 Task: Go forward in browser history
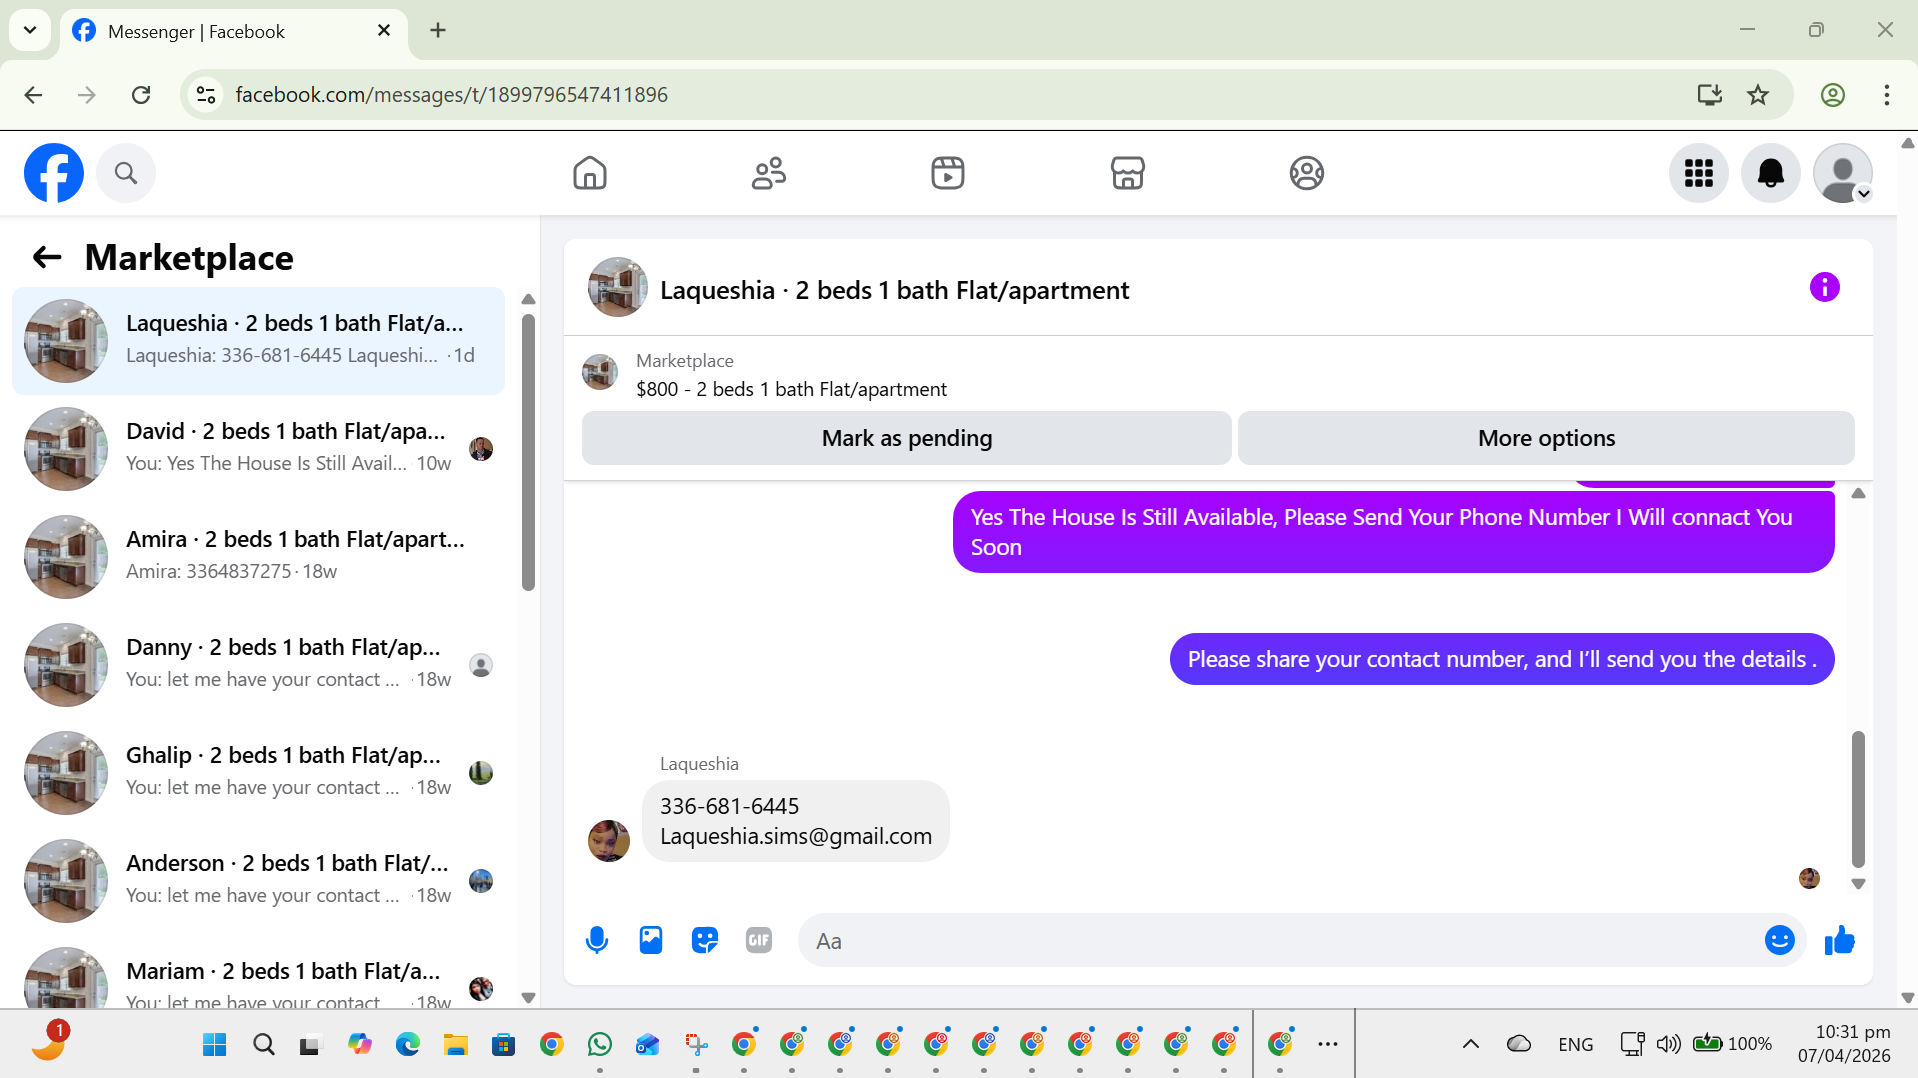tap(87, 95)
